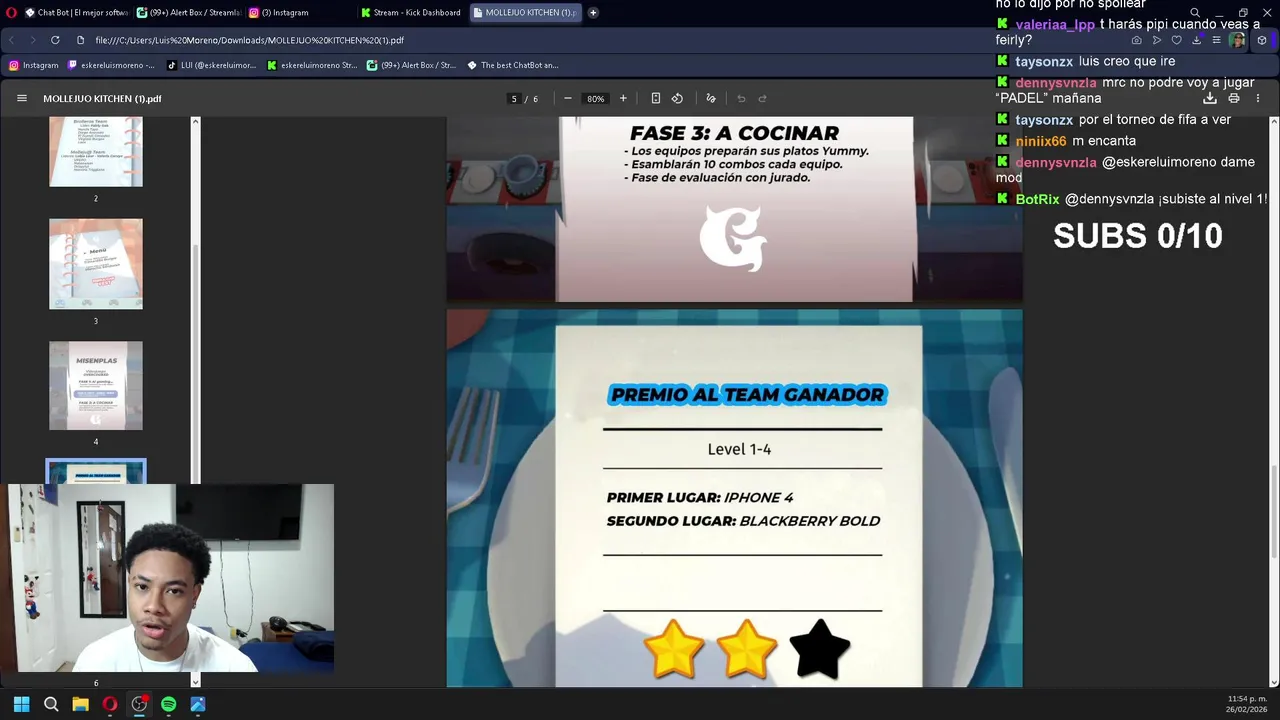Open the Windows Start menu
1280x720 pixels.
(21, 704)
